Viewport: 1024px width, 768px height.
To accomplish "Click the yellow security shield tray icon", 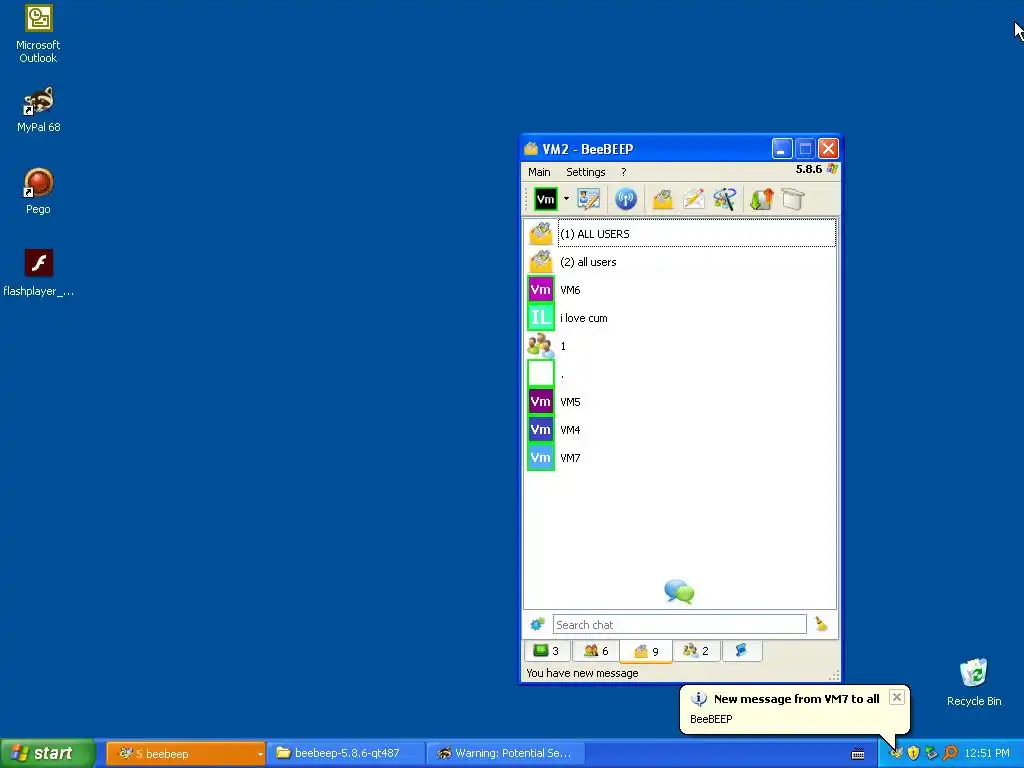I will pos(914,754).
